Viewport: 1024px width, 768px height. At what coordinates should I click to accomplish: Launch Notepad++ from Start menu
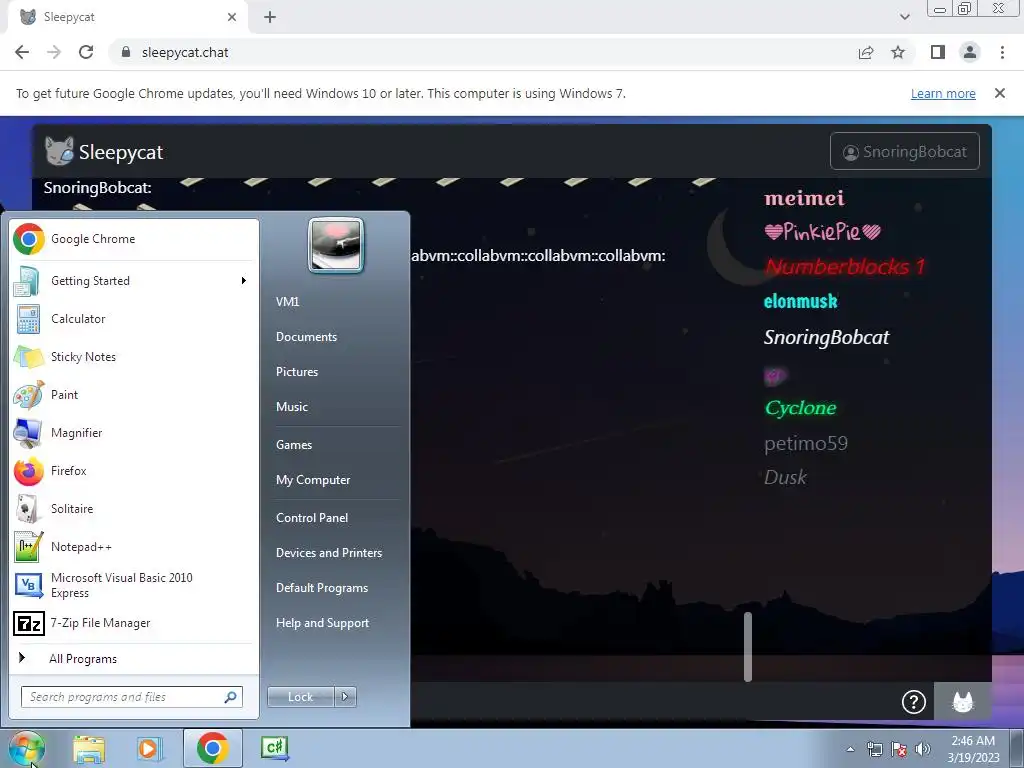point(134,547)
